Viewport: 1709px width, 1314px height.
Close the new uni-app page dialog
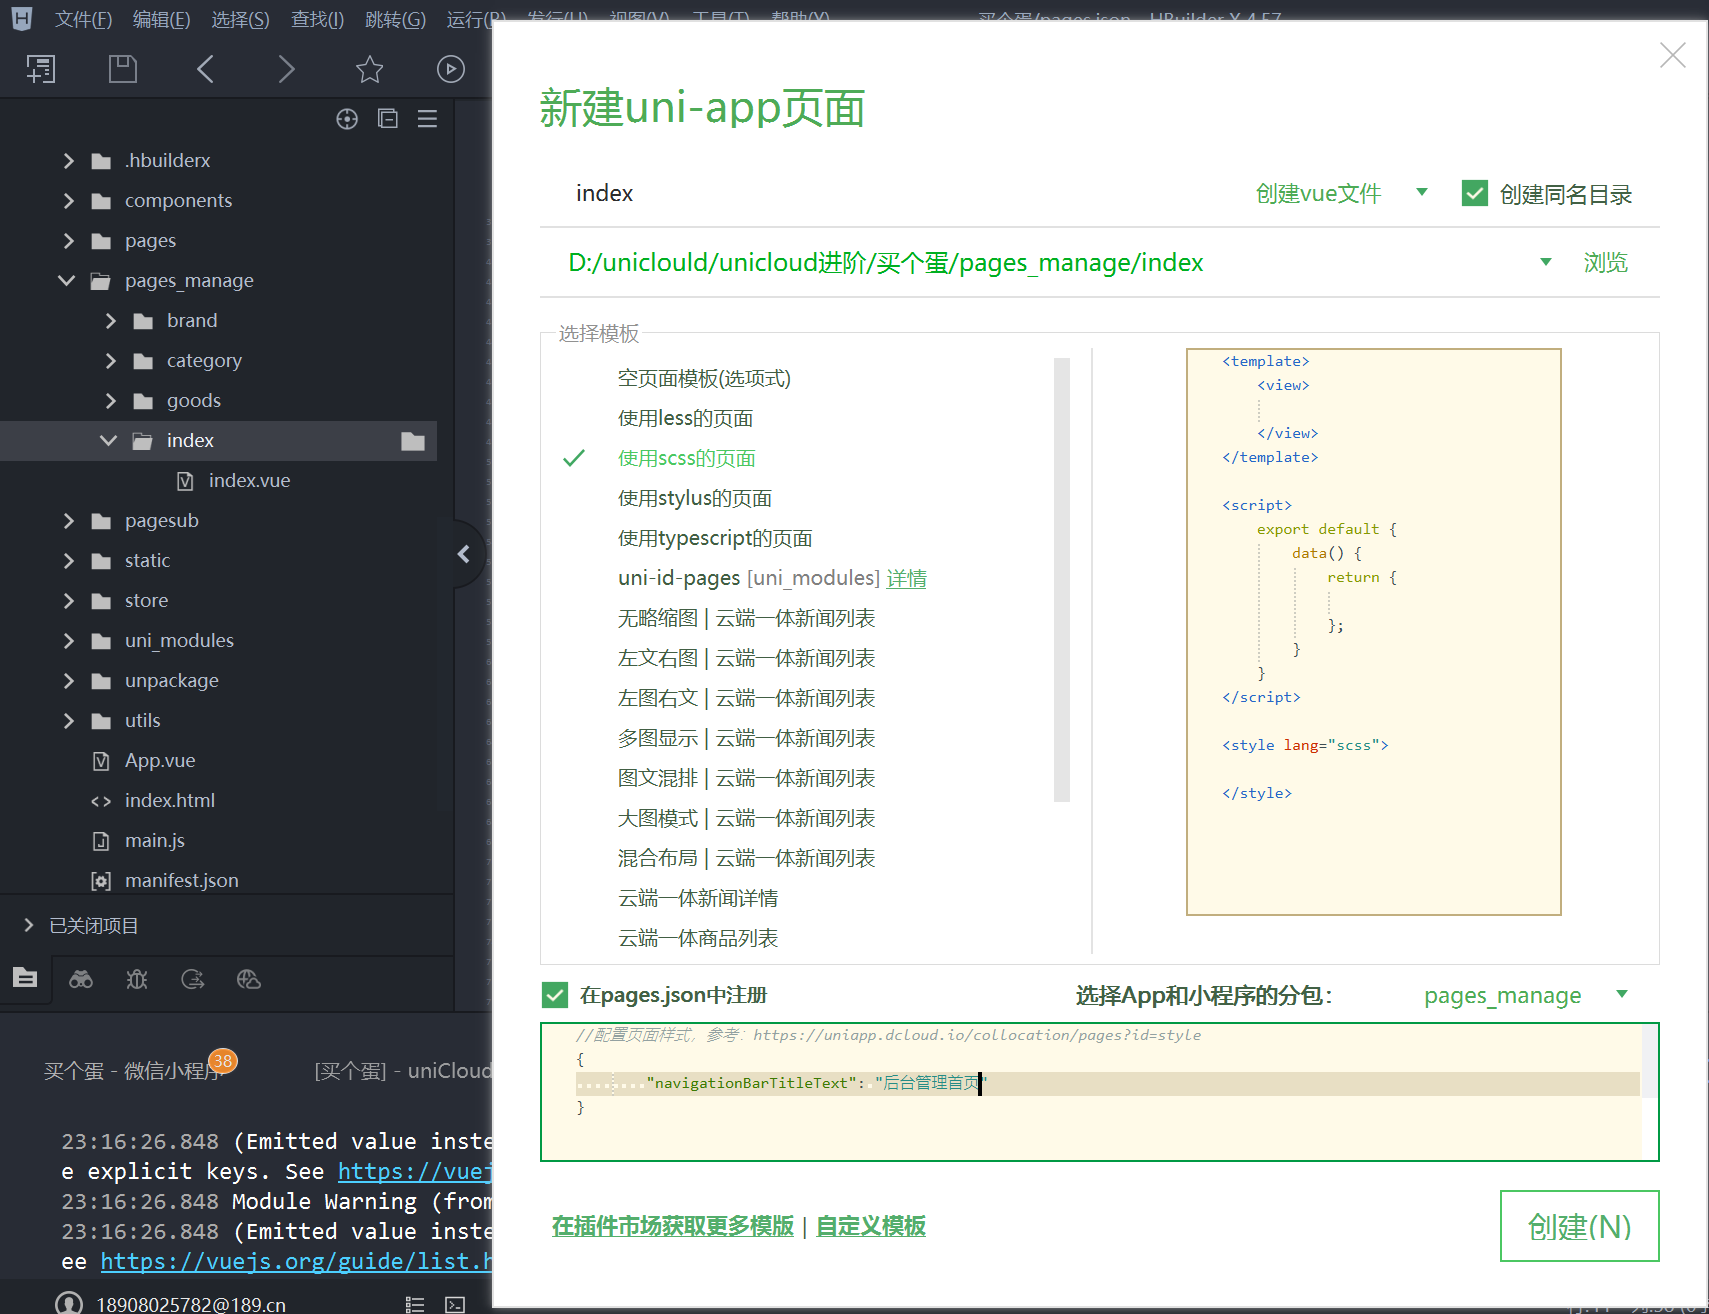click(x=1672, y=55)
